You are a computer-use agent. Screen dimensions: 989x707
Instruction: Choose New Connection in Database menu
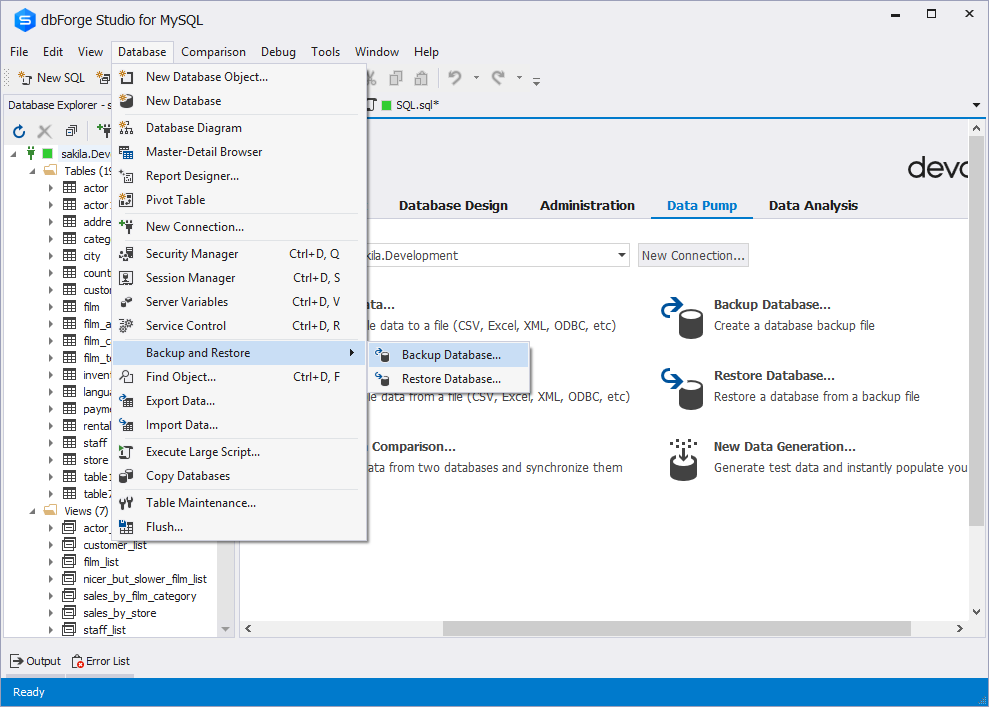240,227
